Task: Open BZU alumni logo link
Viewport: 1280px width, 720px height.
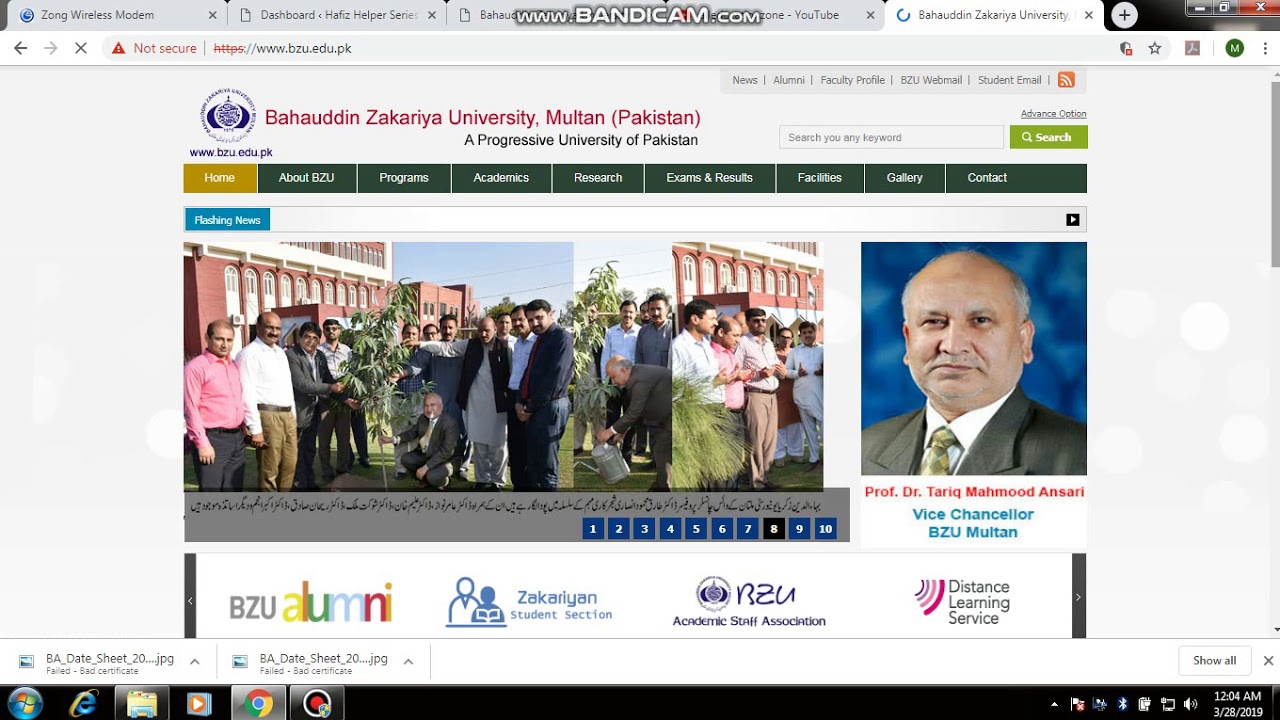Action: (311, 602)
